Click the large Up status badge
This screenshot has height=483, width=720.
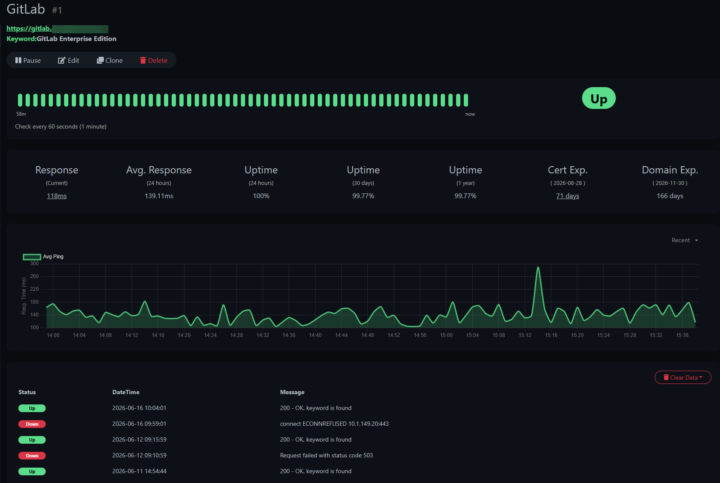click(598, 98)
